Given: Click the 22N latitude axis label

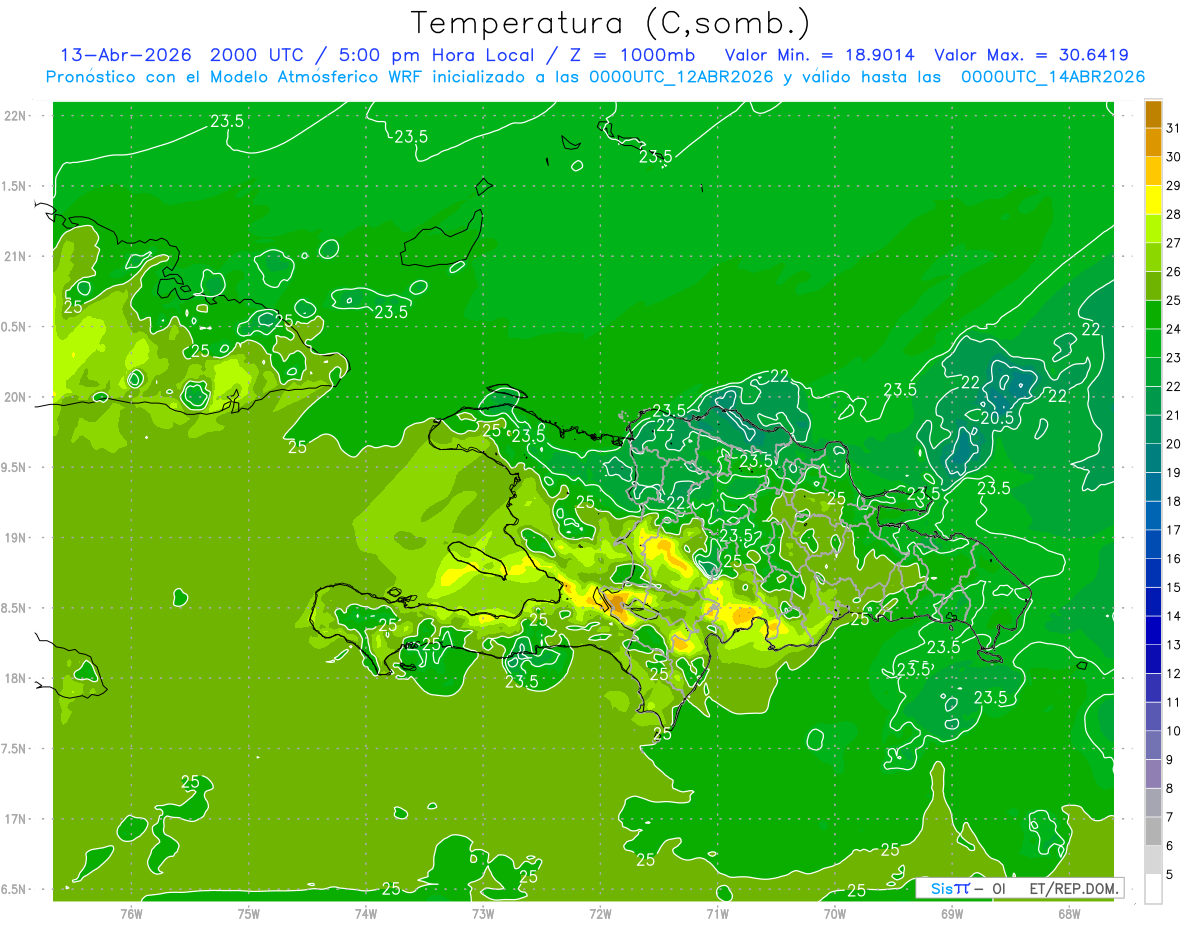Looking at the screenshot, I should coord(15,116).
